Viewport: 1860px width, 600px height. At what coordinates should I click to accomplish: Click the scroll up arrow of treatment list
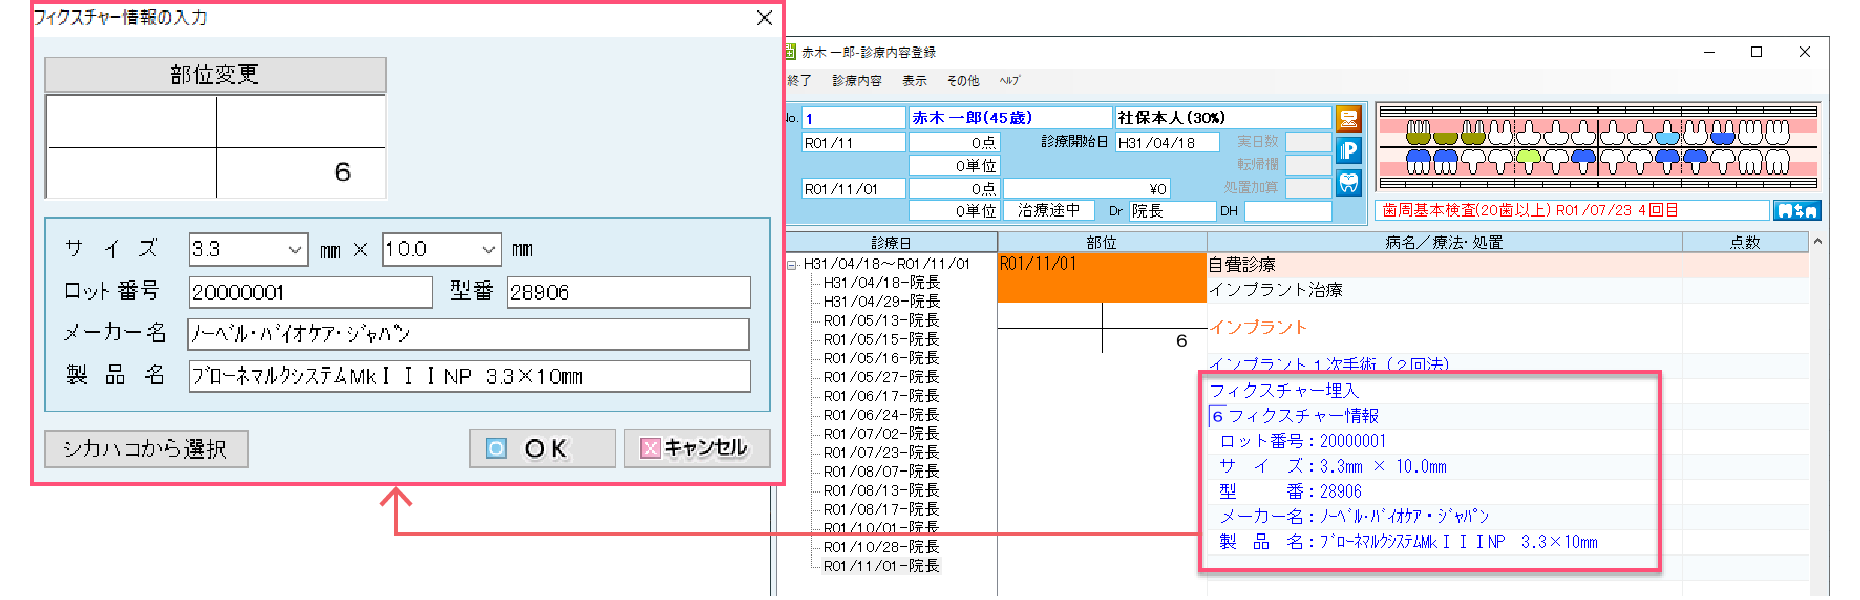coord(1818,242)
